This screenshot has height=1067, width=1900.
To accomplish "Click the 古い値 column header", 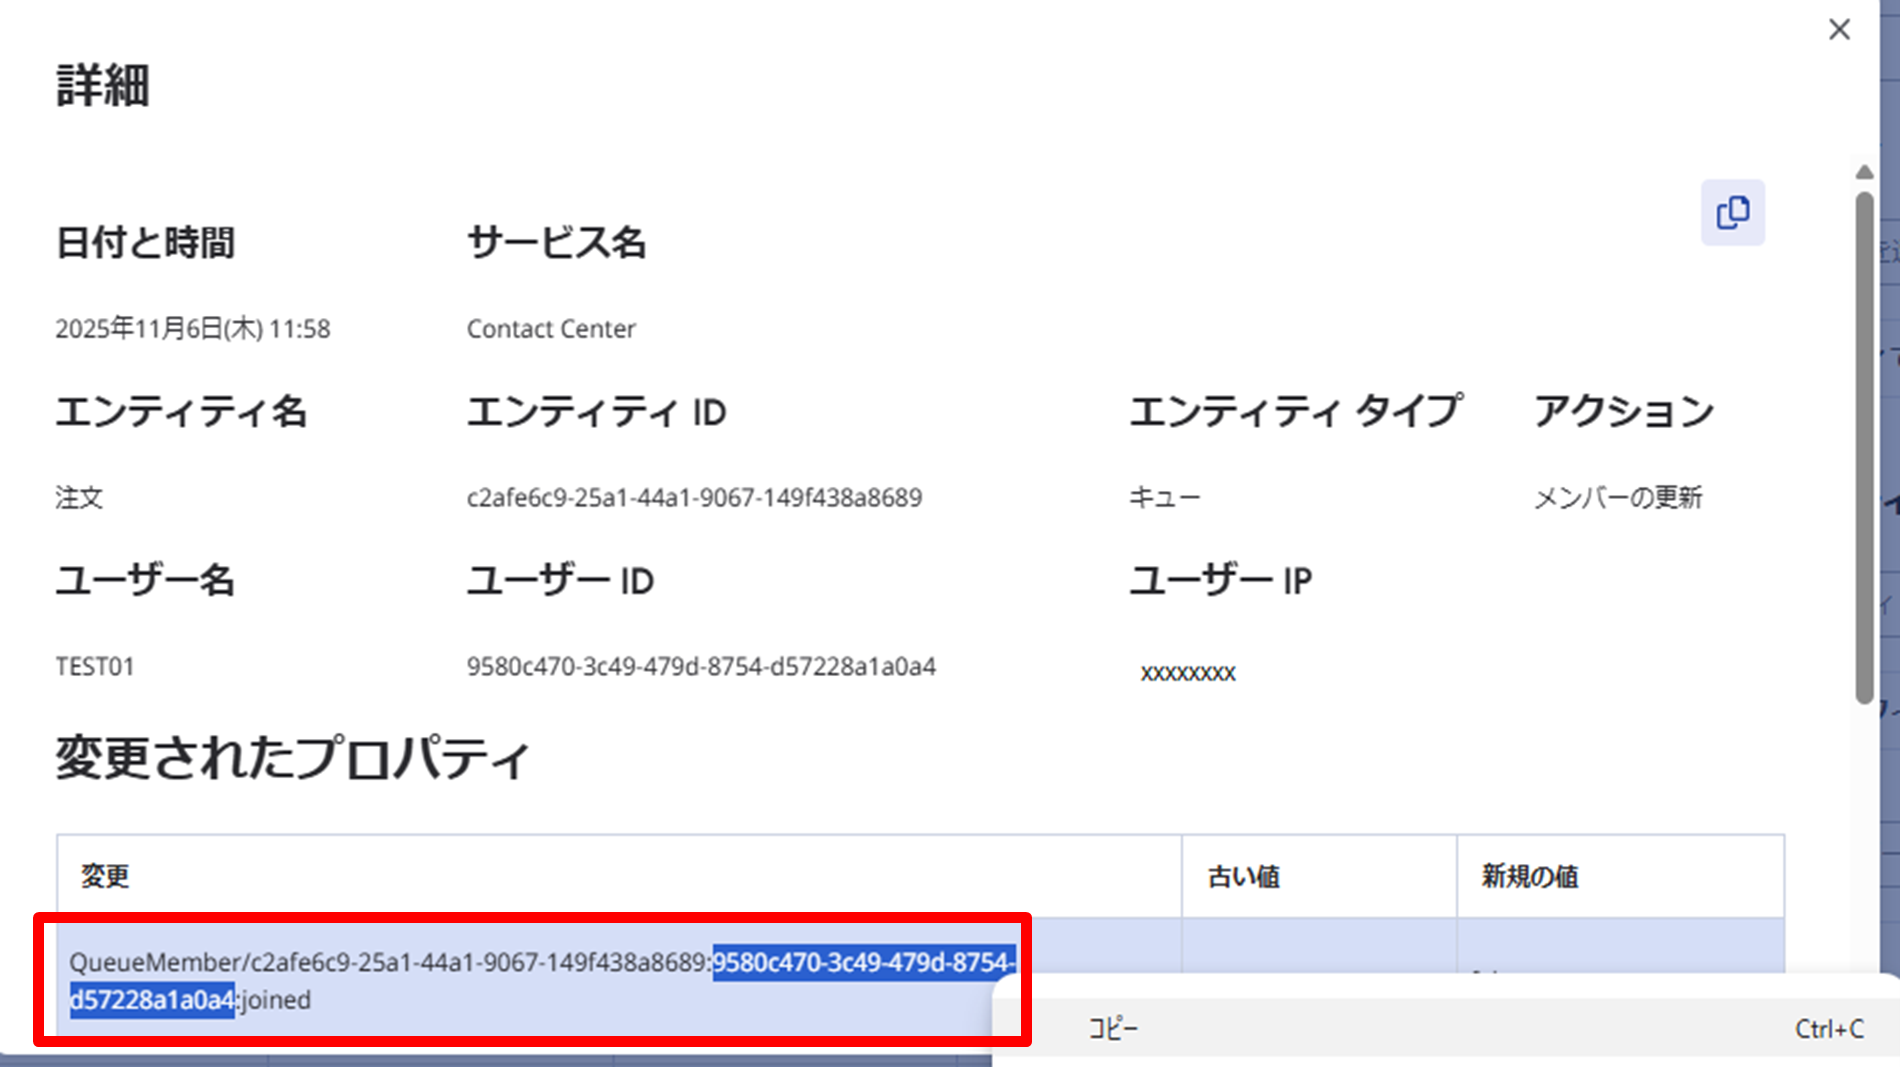I will 1243,877.
